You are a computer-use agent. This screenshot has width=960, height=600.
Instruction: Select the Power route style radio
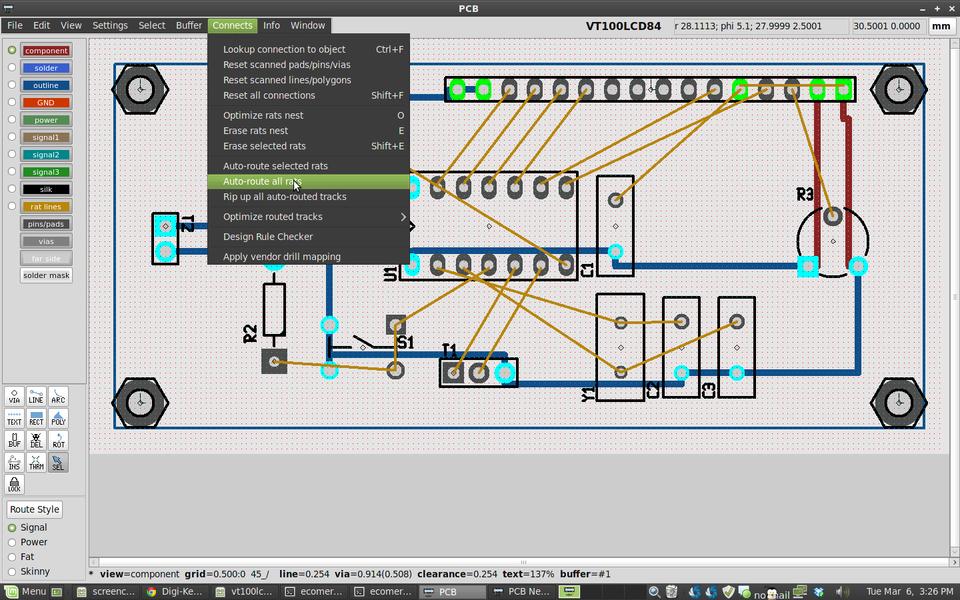tap(13, 542)
